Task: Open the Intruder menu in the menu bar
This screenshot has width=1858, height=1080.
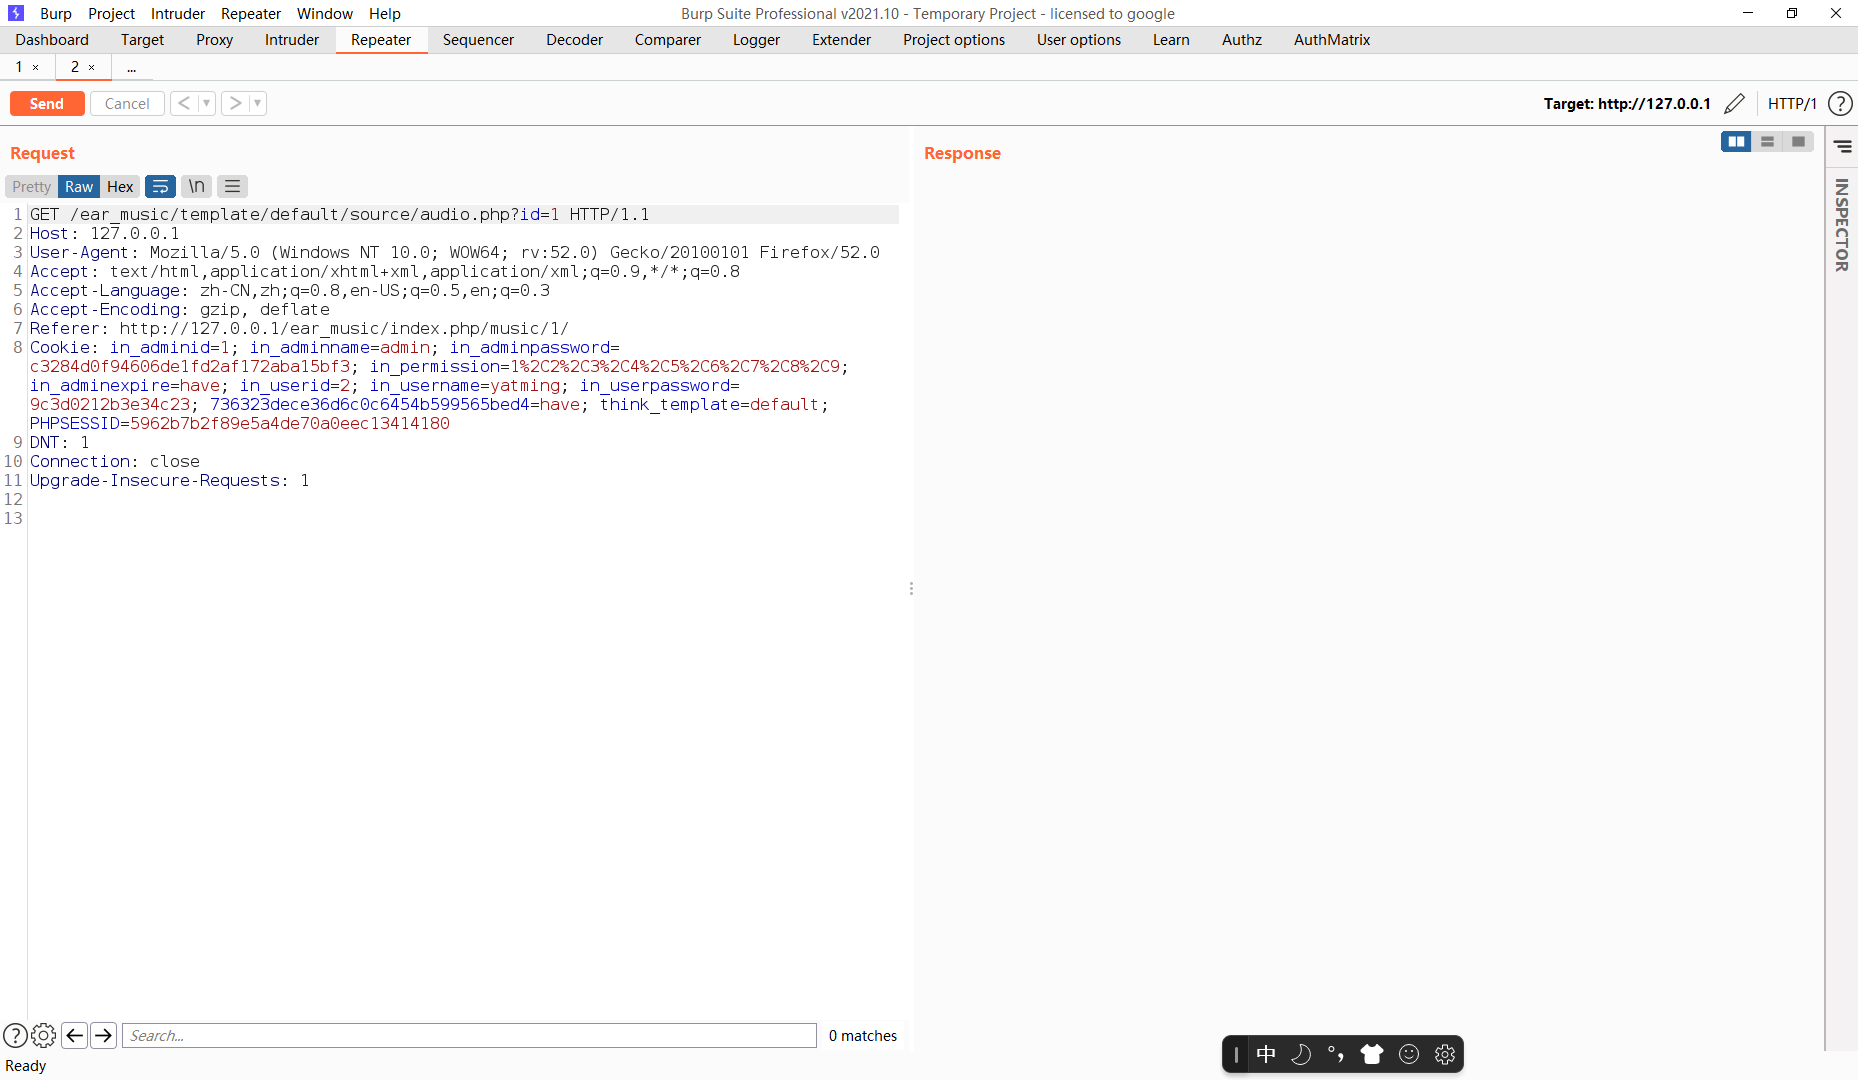Action: [x=177, y=13]
